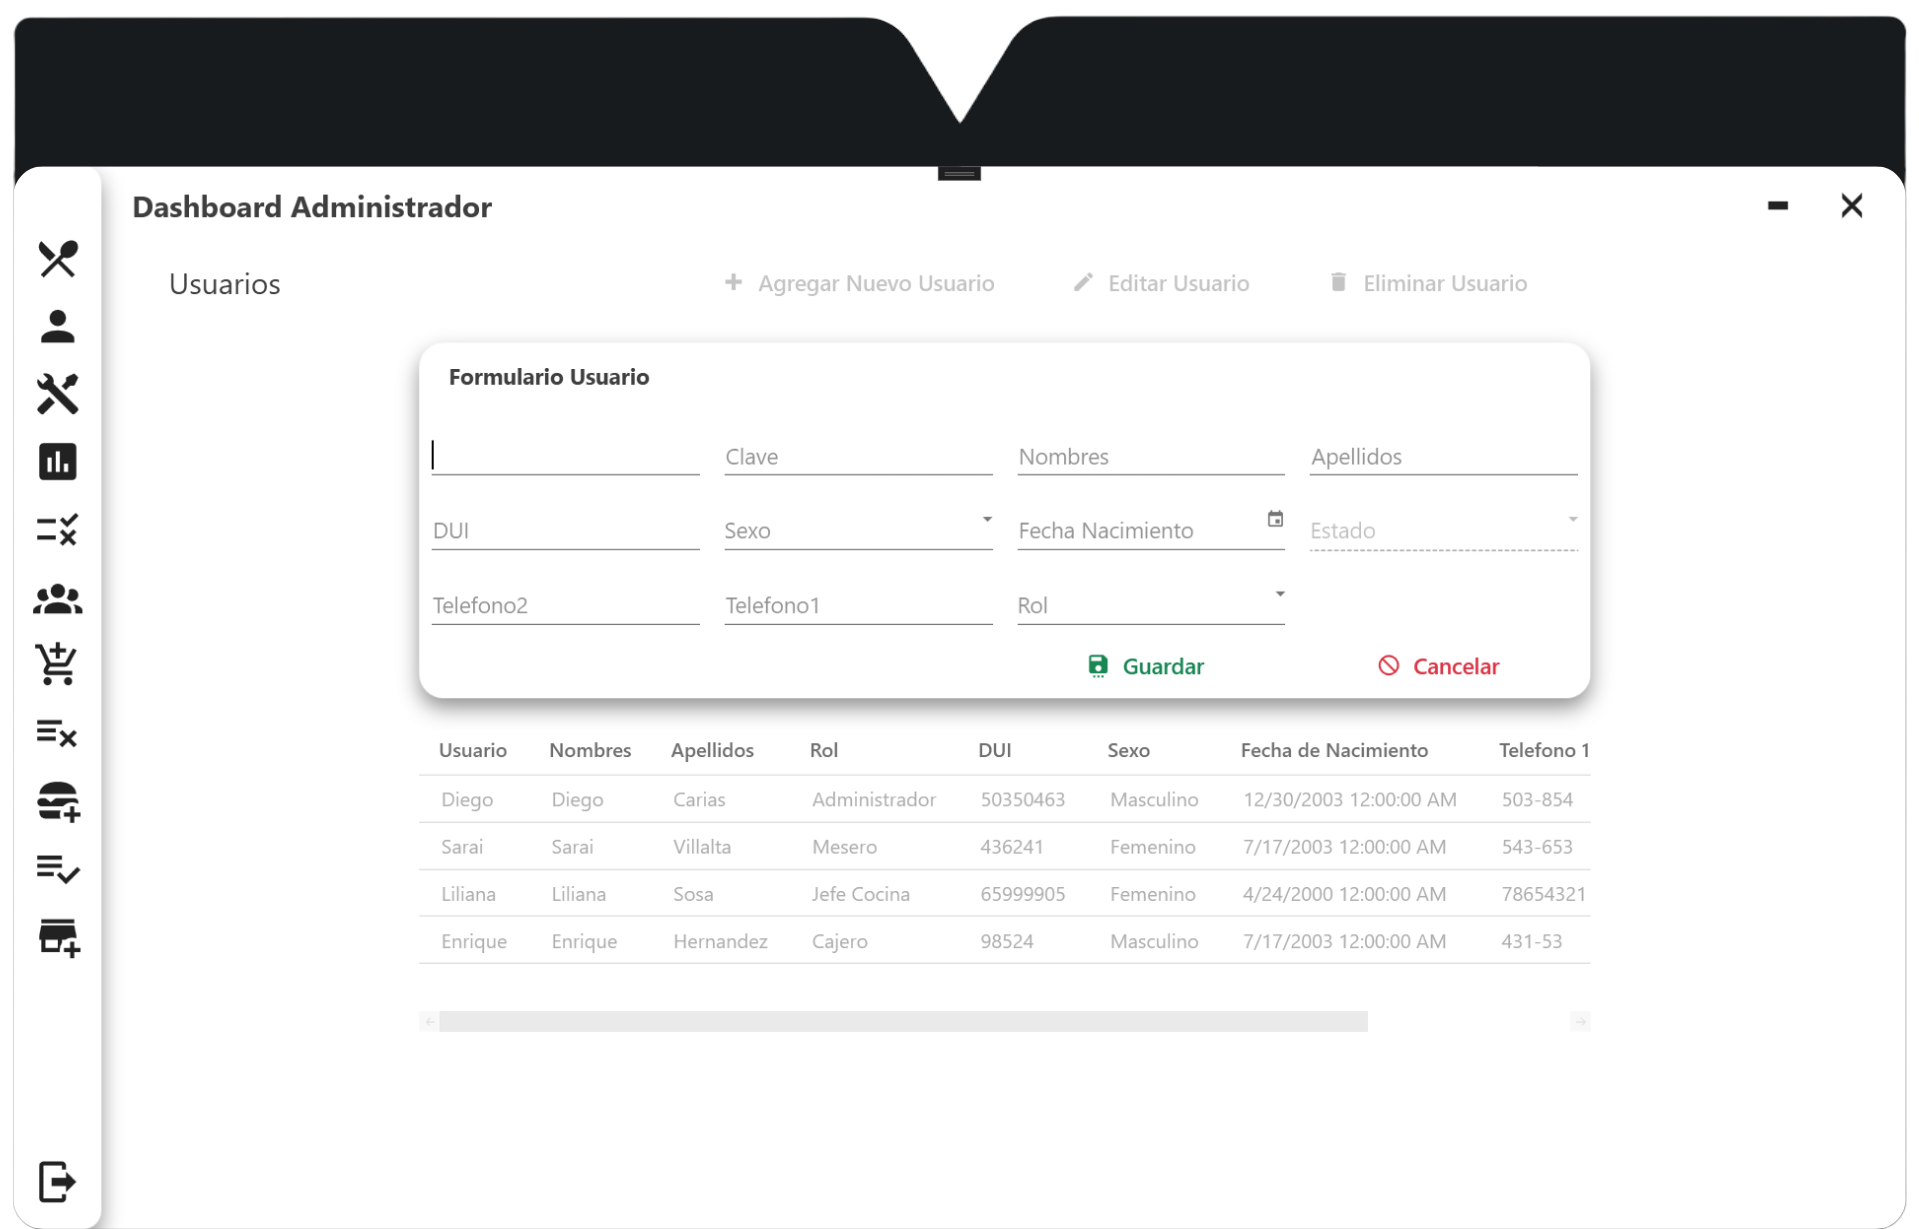Click phone value 78654321

pyautogui.click(x=1543, y=893)
